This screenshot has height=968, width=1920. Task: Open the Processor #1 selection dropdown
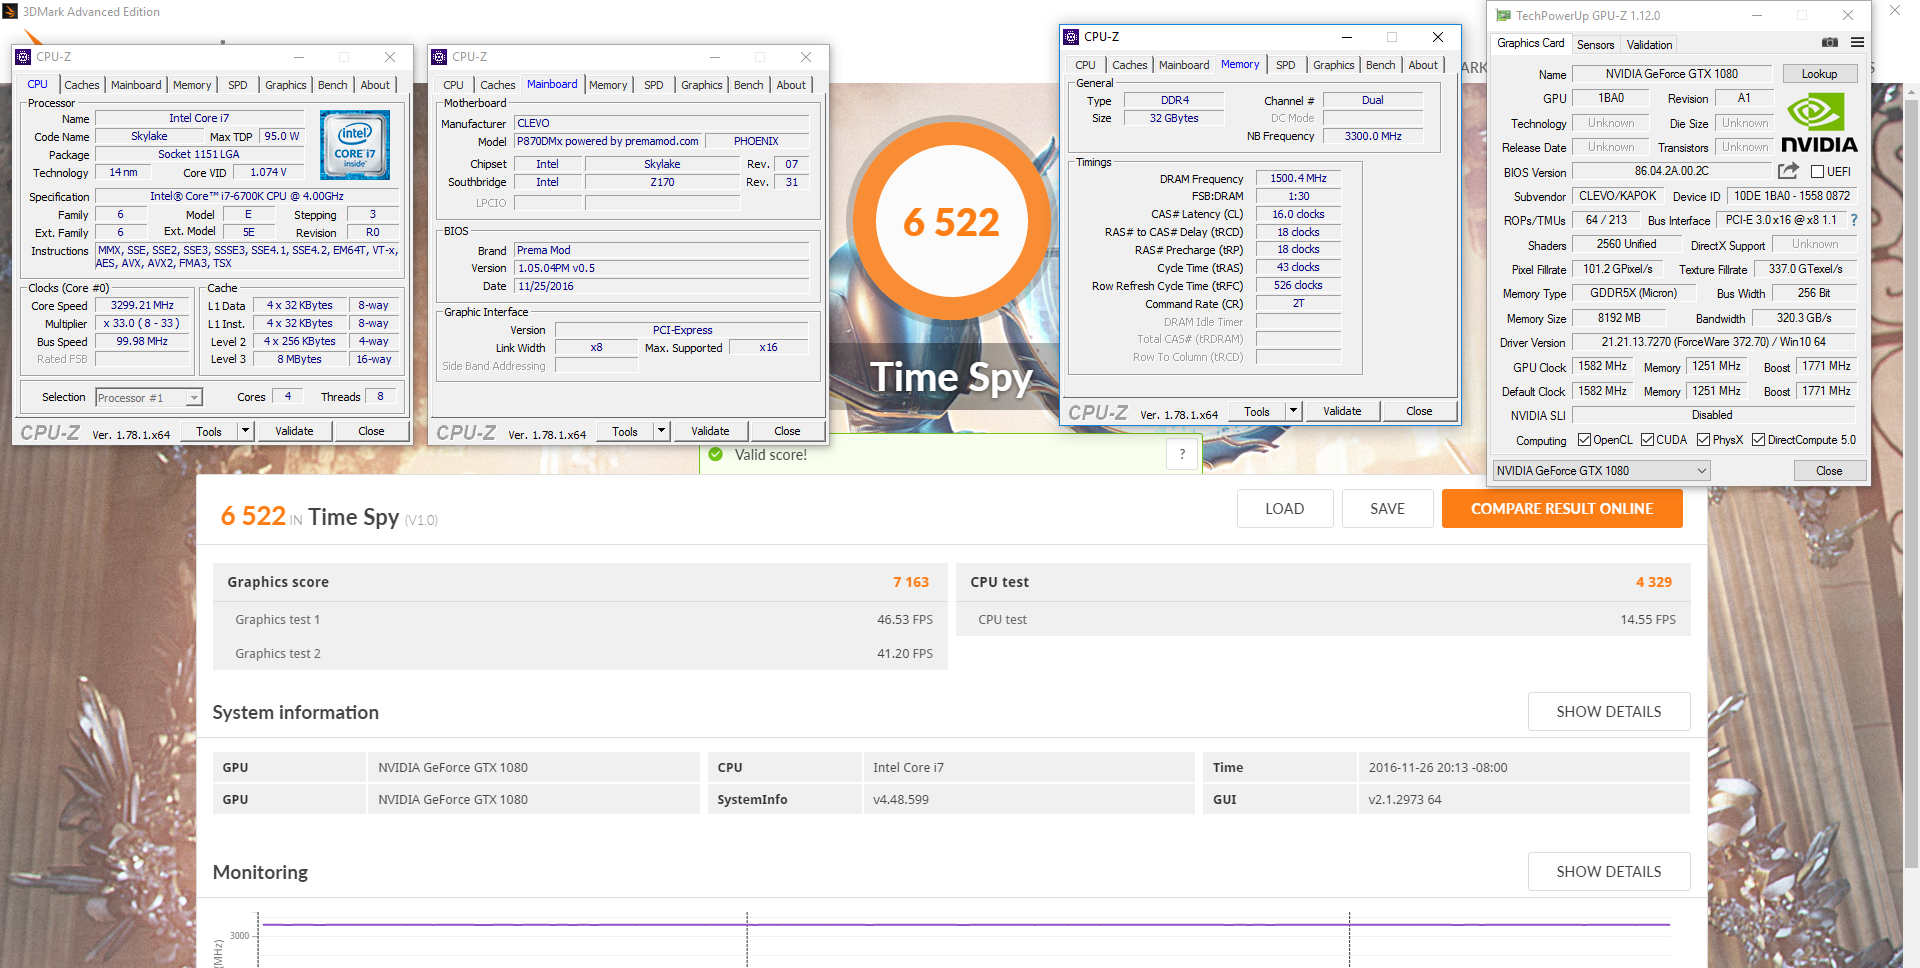149,398
